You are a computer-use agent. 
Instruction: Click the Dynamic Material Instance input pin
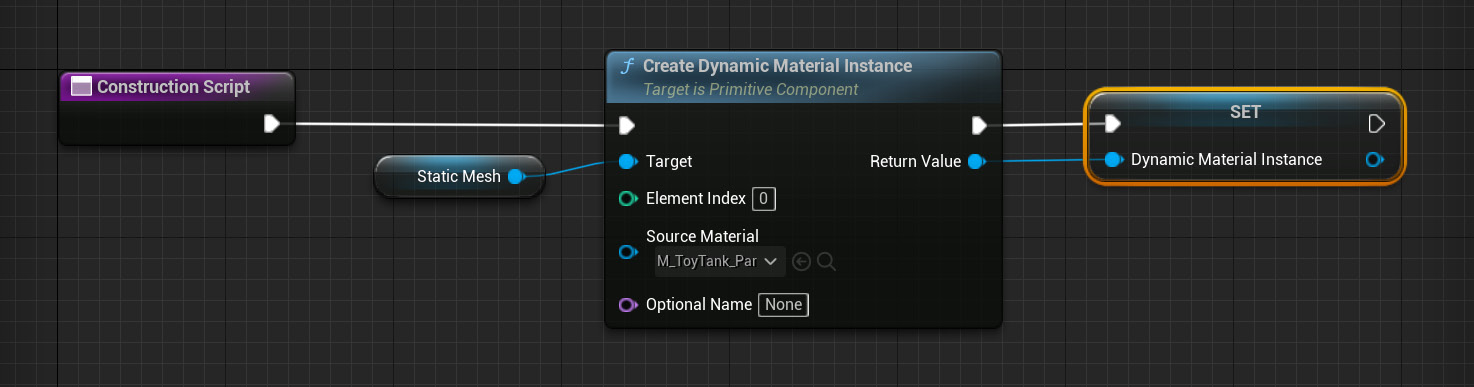pos(1114,160)
